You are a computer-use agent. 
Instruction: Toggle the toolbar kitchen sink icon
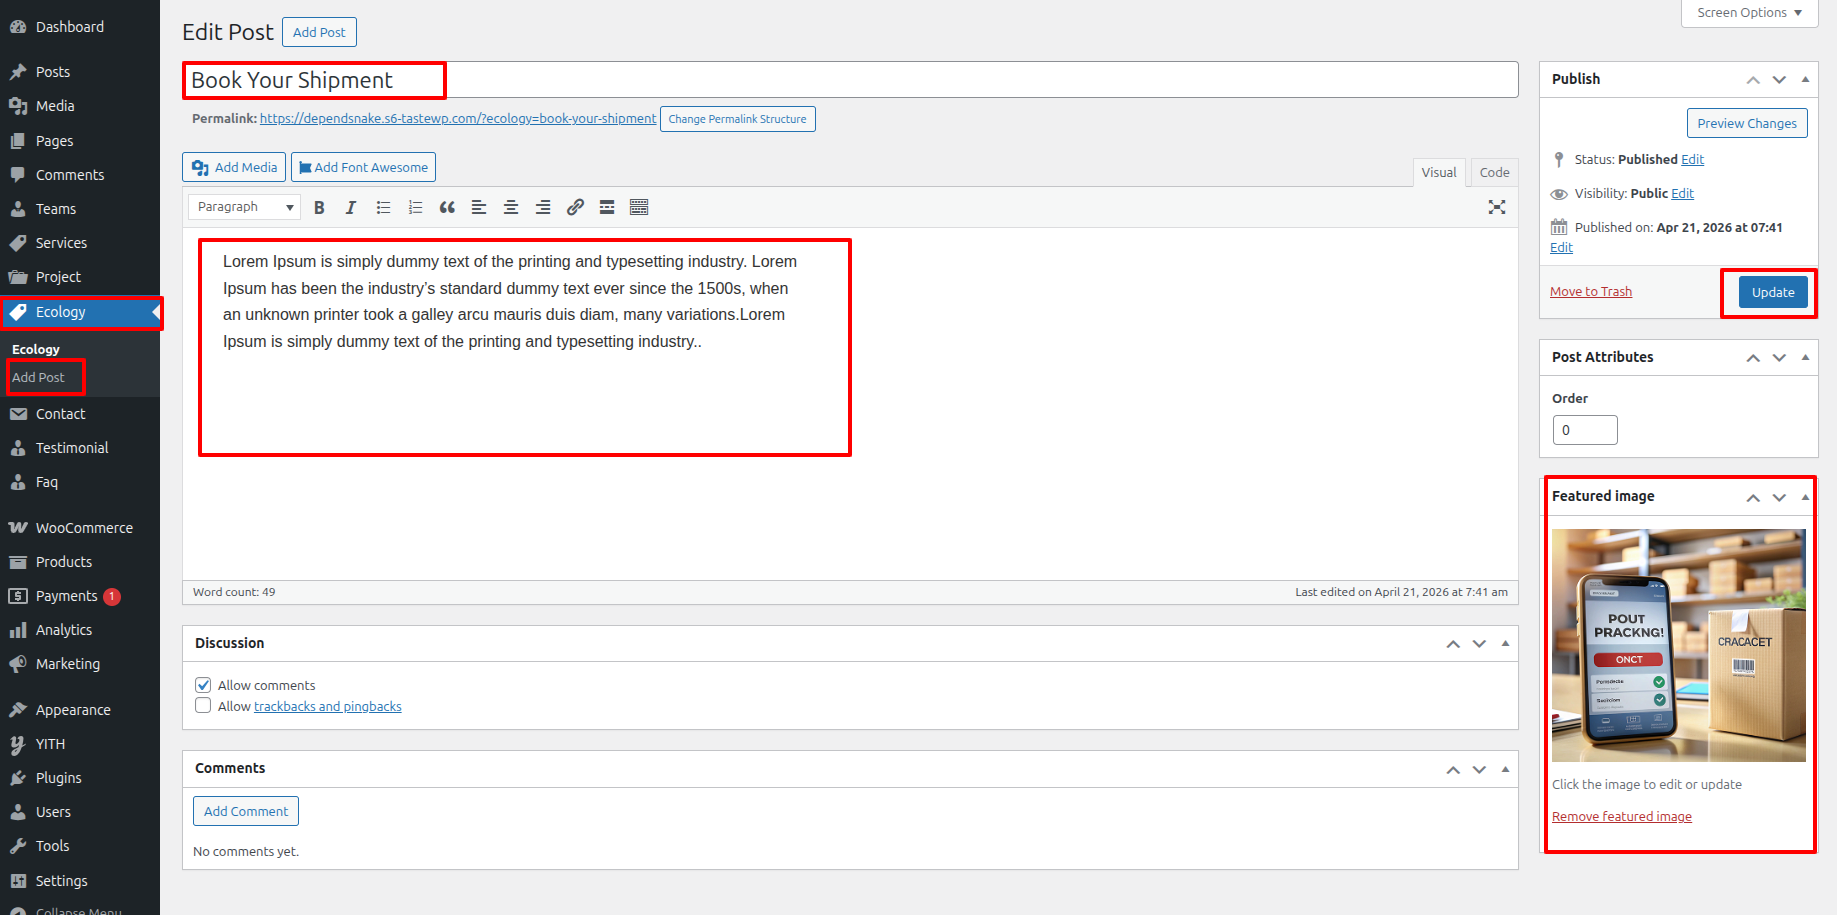pos(639,207)
